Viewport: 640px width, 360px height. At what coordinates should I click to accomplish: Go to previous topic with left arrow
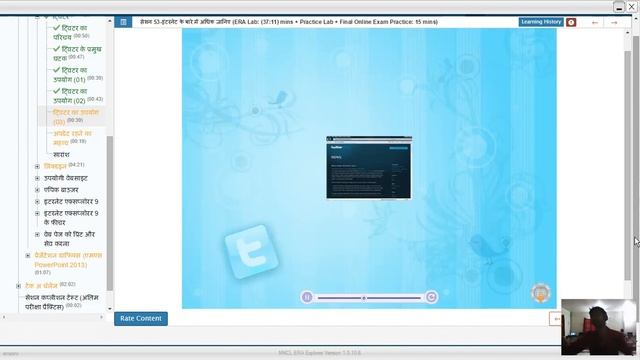tap(595, 23)
